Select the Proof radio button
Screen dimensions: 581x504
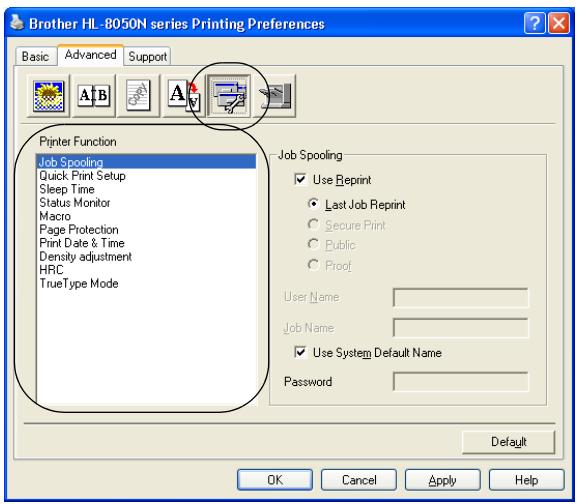(x=313, y=265)
